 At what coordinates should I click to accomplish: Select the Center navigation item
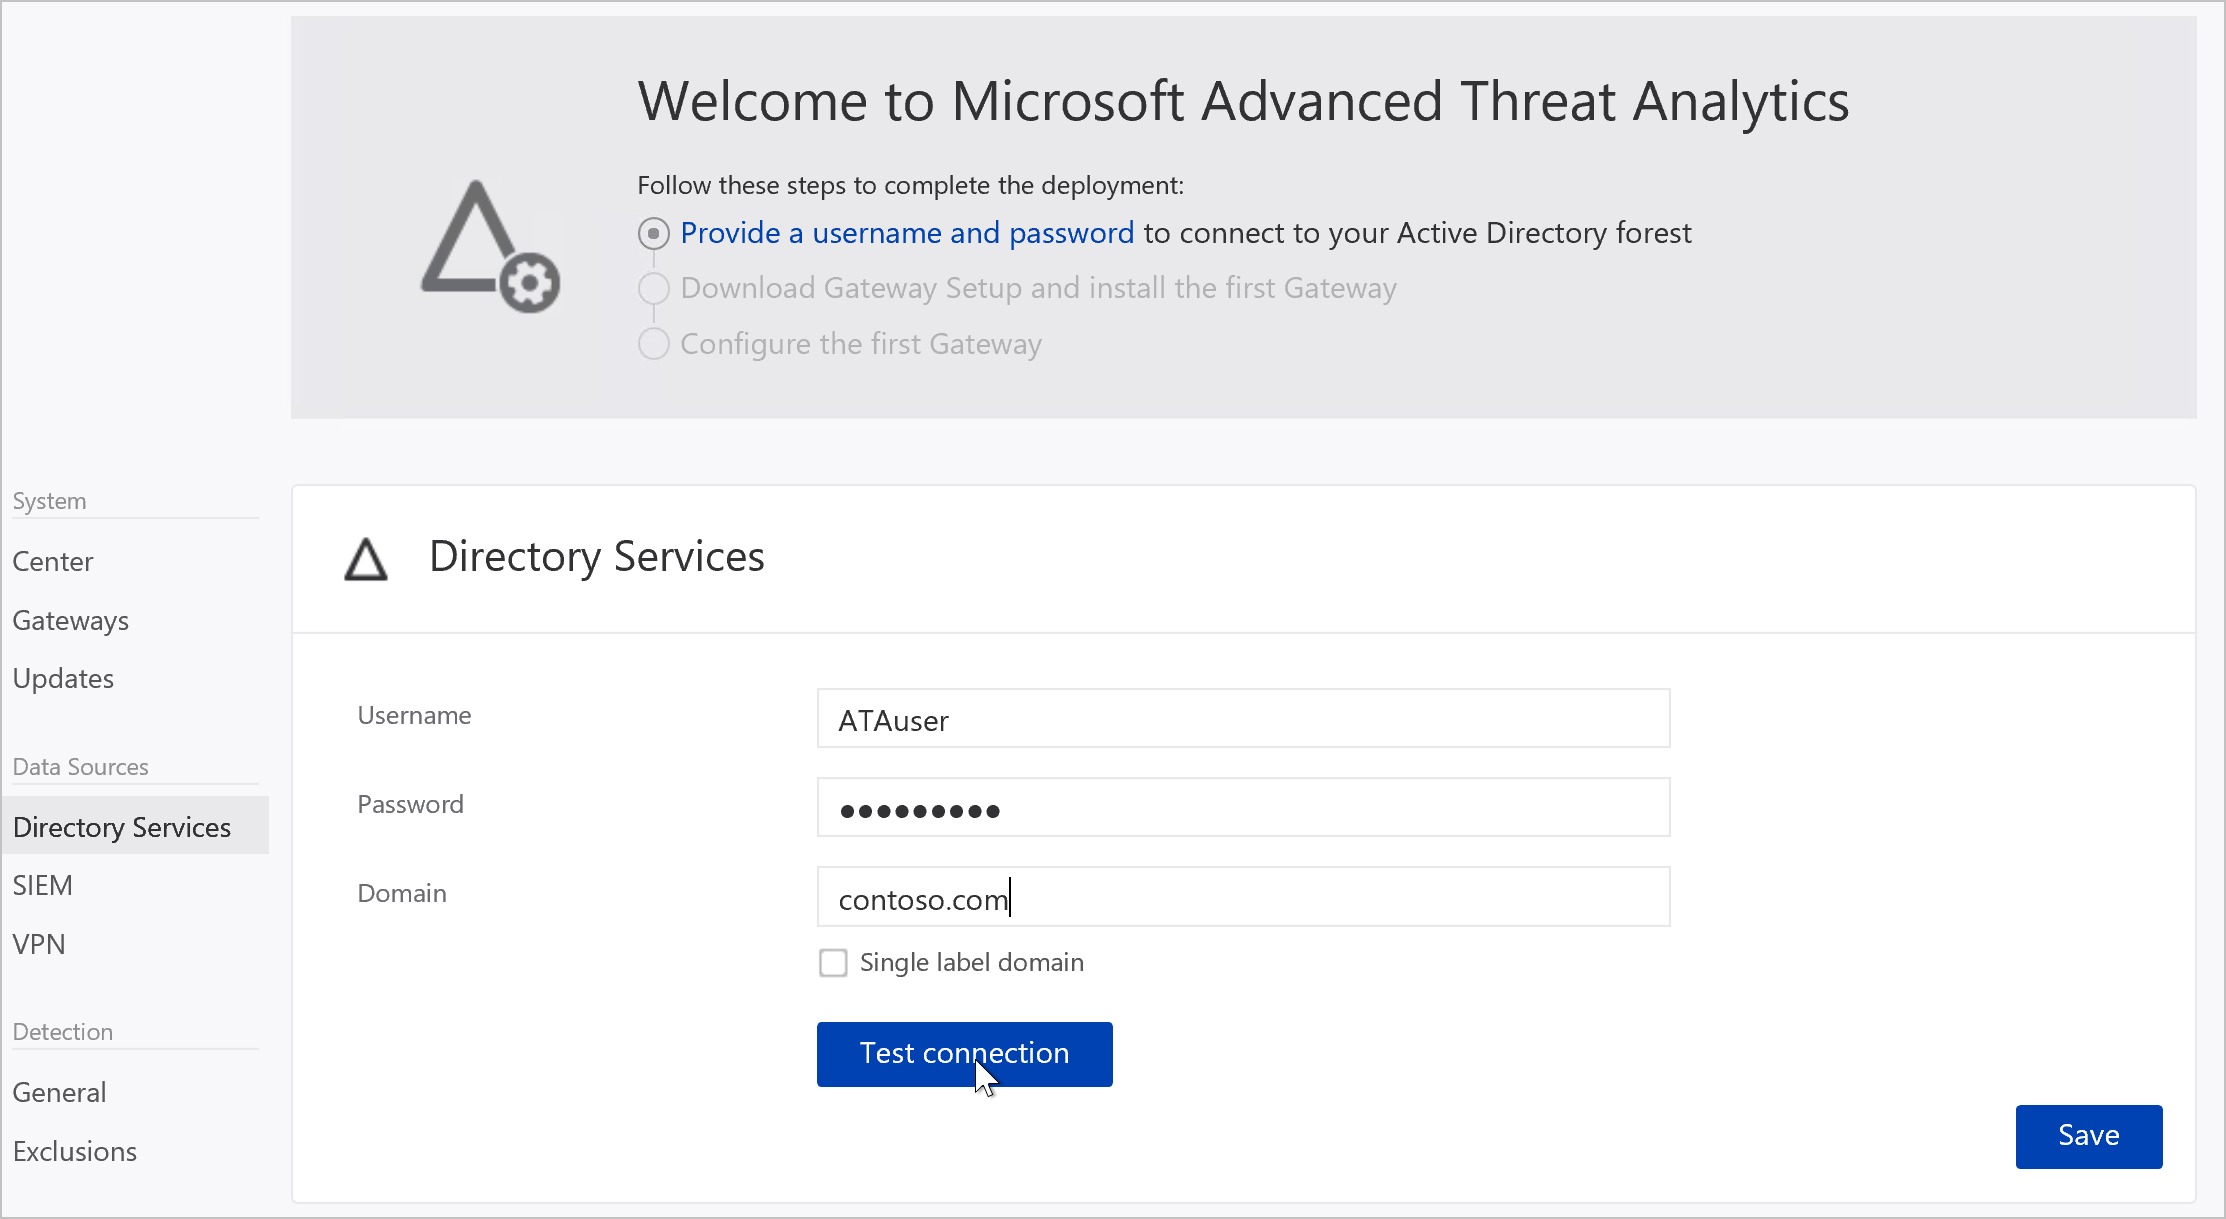tap(51, 560)
